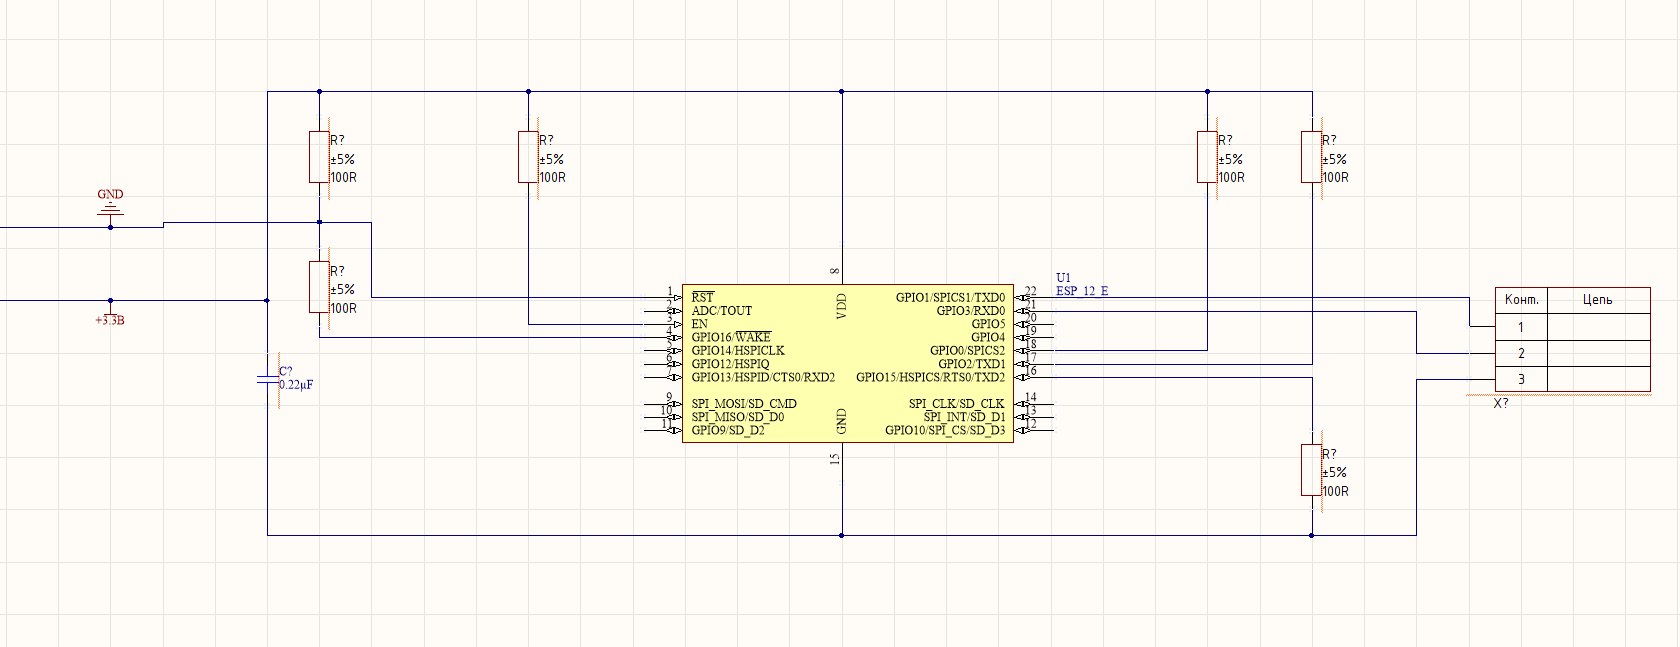Click the GPIO2/TXD1 pin label

(x=971, y=364)
